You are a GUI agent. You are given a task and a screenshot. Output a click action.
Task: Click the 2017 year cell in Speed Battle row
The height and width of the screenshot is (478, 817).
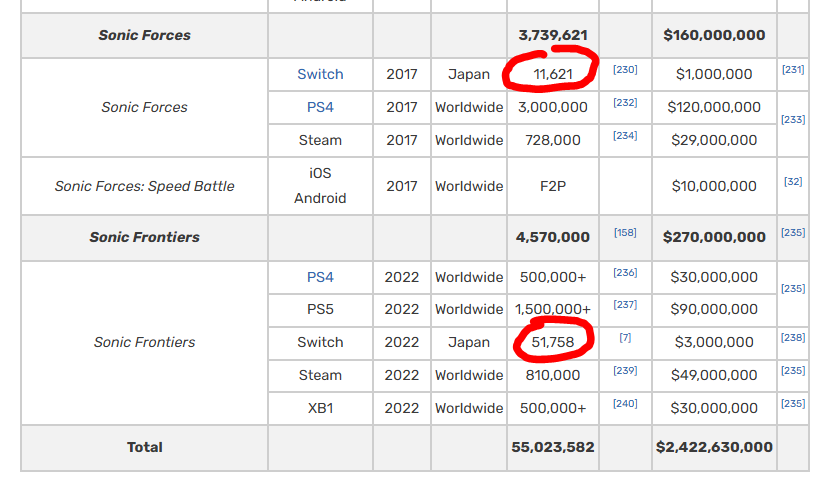402,186
